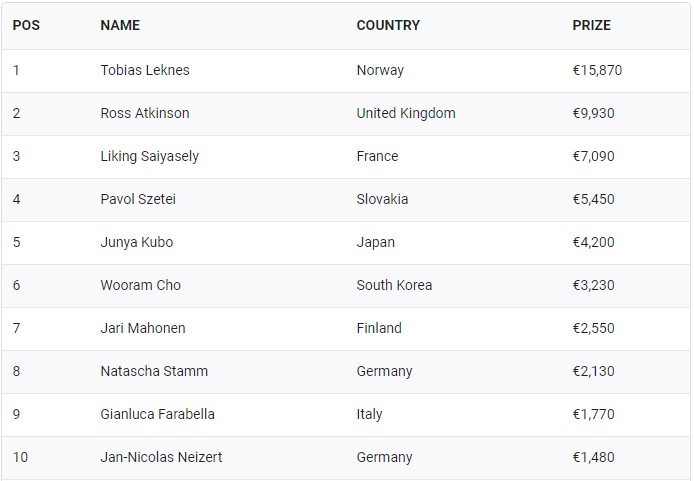Click the South Korea country cell
694x481 pixels.
(394, 286)
